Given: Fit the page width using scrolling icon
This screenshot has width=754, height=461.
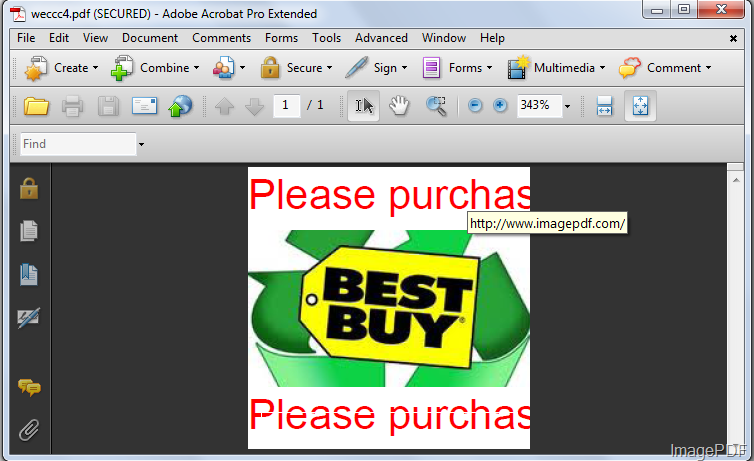Looking at the screenshot, I should pos(604,106).
